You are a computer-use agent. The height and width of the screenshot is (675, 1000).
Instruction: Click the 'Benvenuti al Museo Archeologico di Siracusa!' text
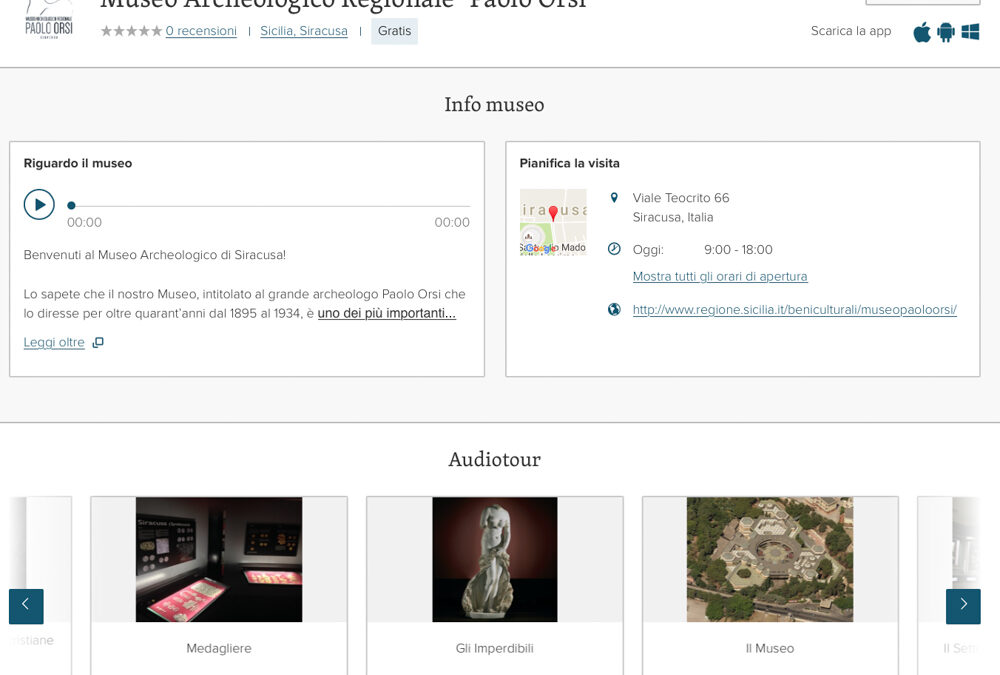point(154,255)
